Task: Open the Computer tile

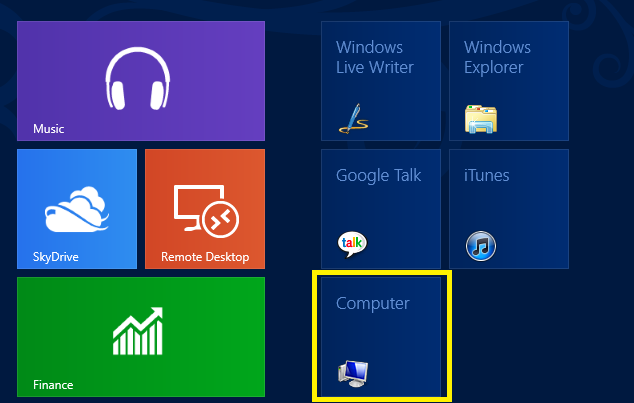Action: 381,337
